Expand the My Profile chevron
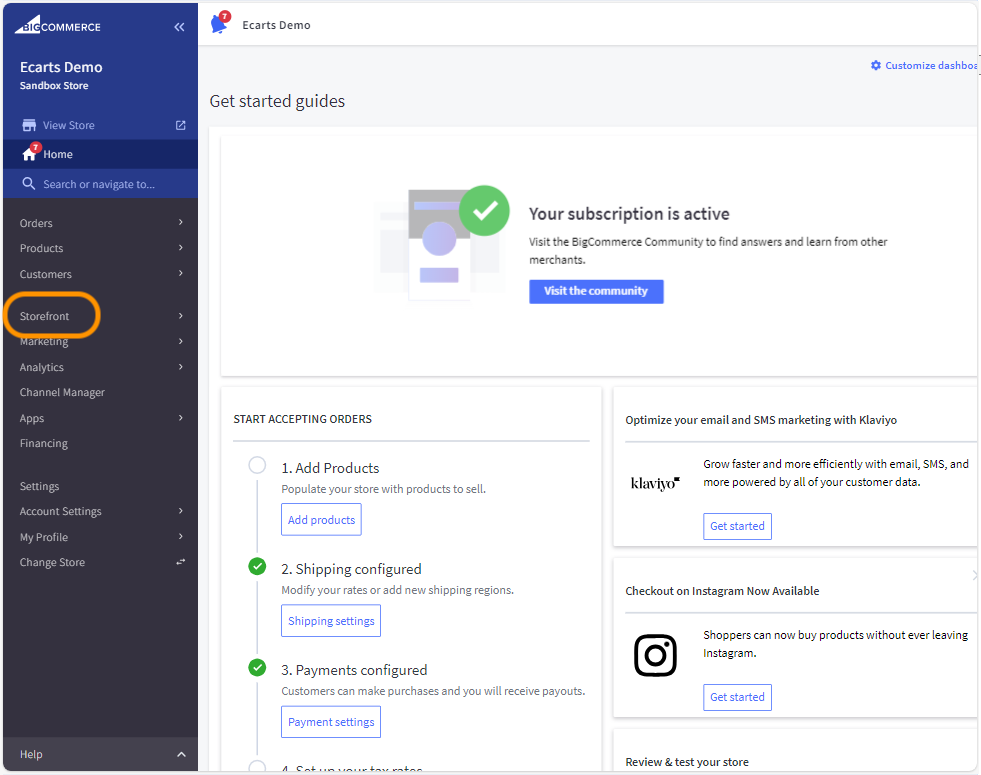Viewport: 981px width, 775px height. [180, 537]
